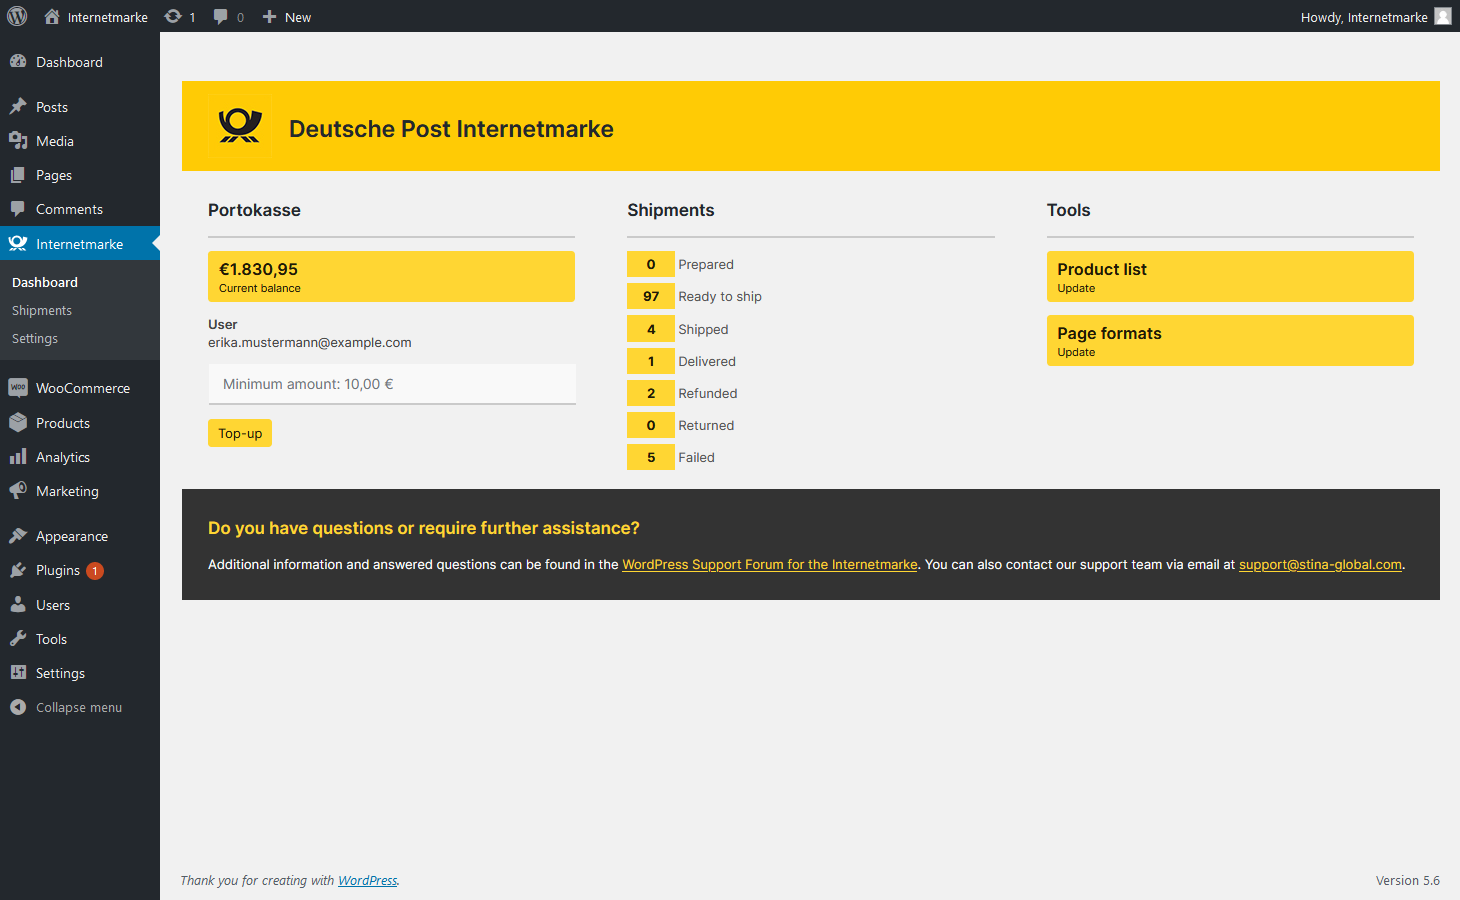Open the Posts menu item
The width and height of the screenshot is (1460, 900).
click(x=80, y=107)
